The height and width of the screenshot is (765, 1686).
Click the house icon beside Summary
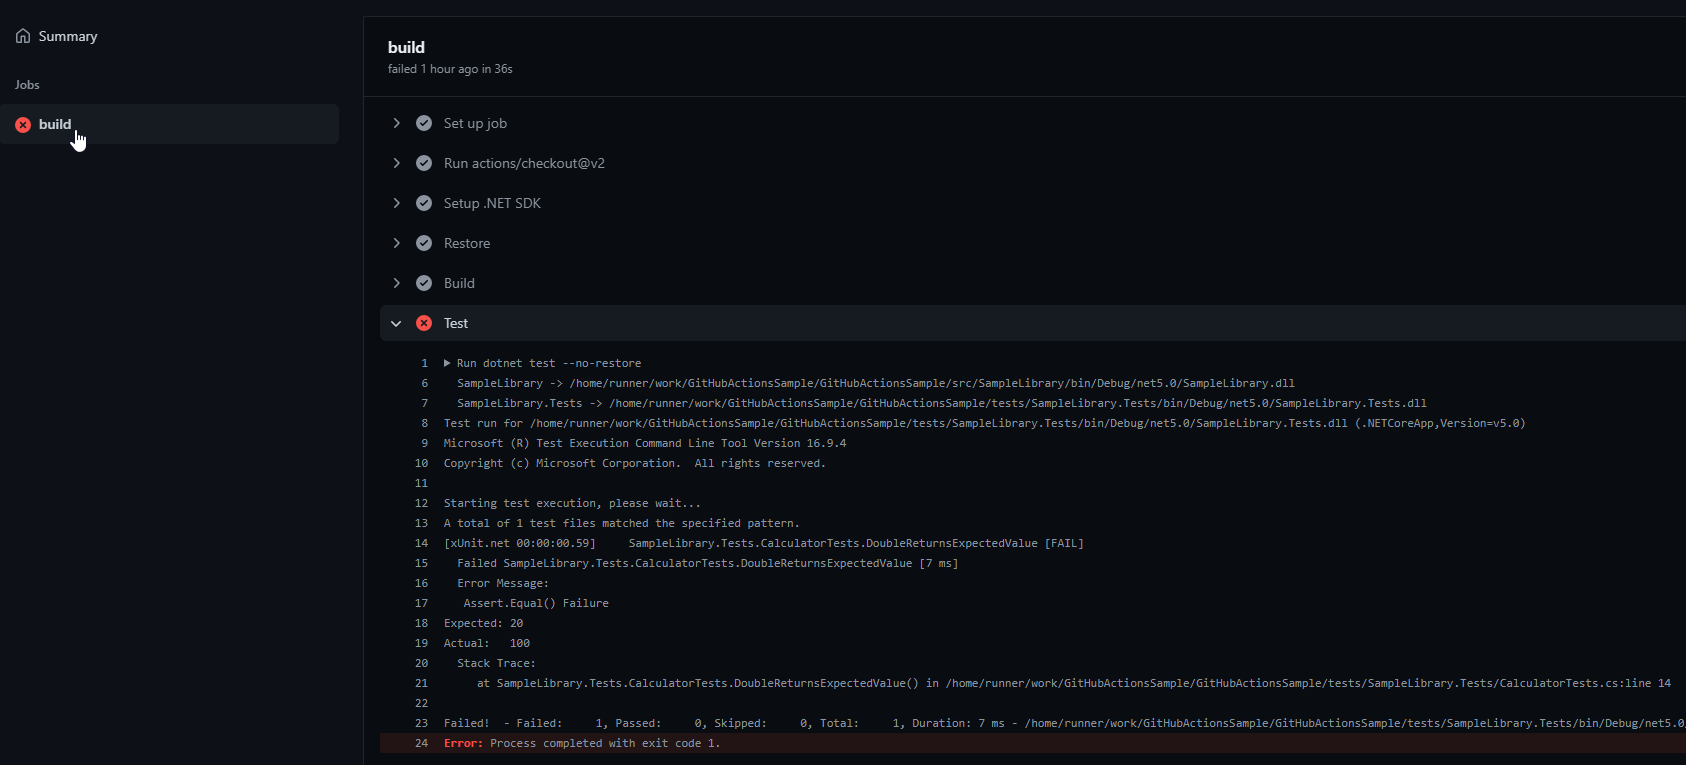click(x=23, y=36)
